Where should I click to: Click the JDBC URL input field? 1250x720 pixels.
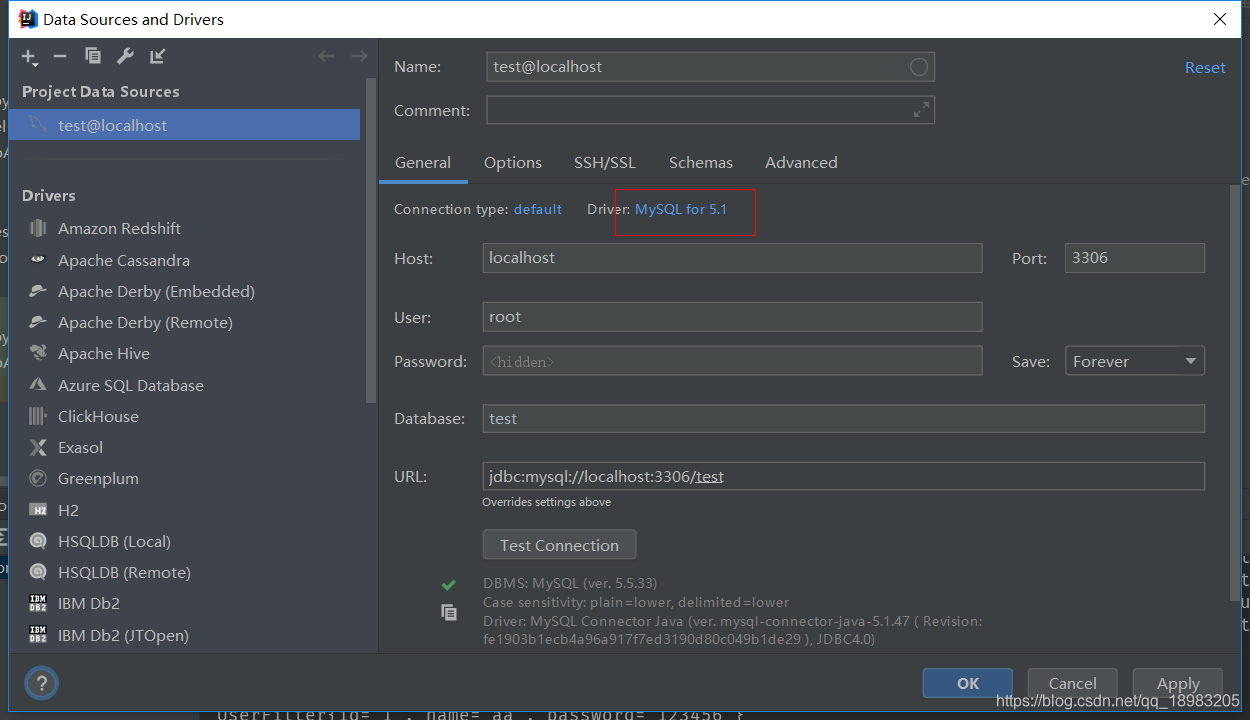click(x=843, y=476)
